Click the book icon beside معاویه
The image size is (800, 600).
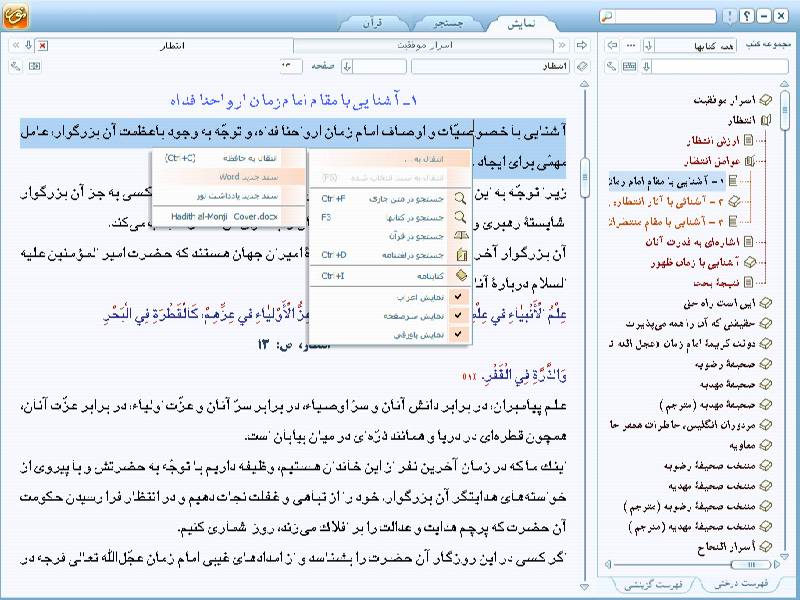pyautogui.click(x=765, y=445)
